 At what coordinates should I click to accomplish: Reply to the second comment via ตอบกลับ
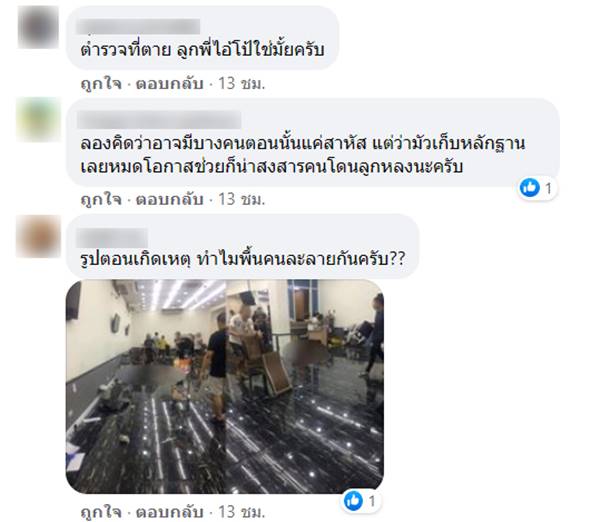tap(170, 199)
